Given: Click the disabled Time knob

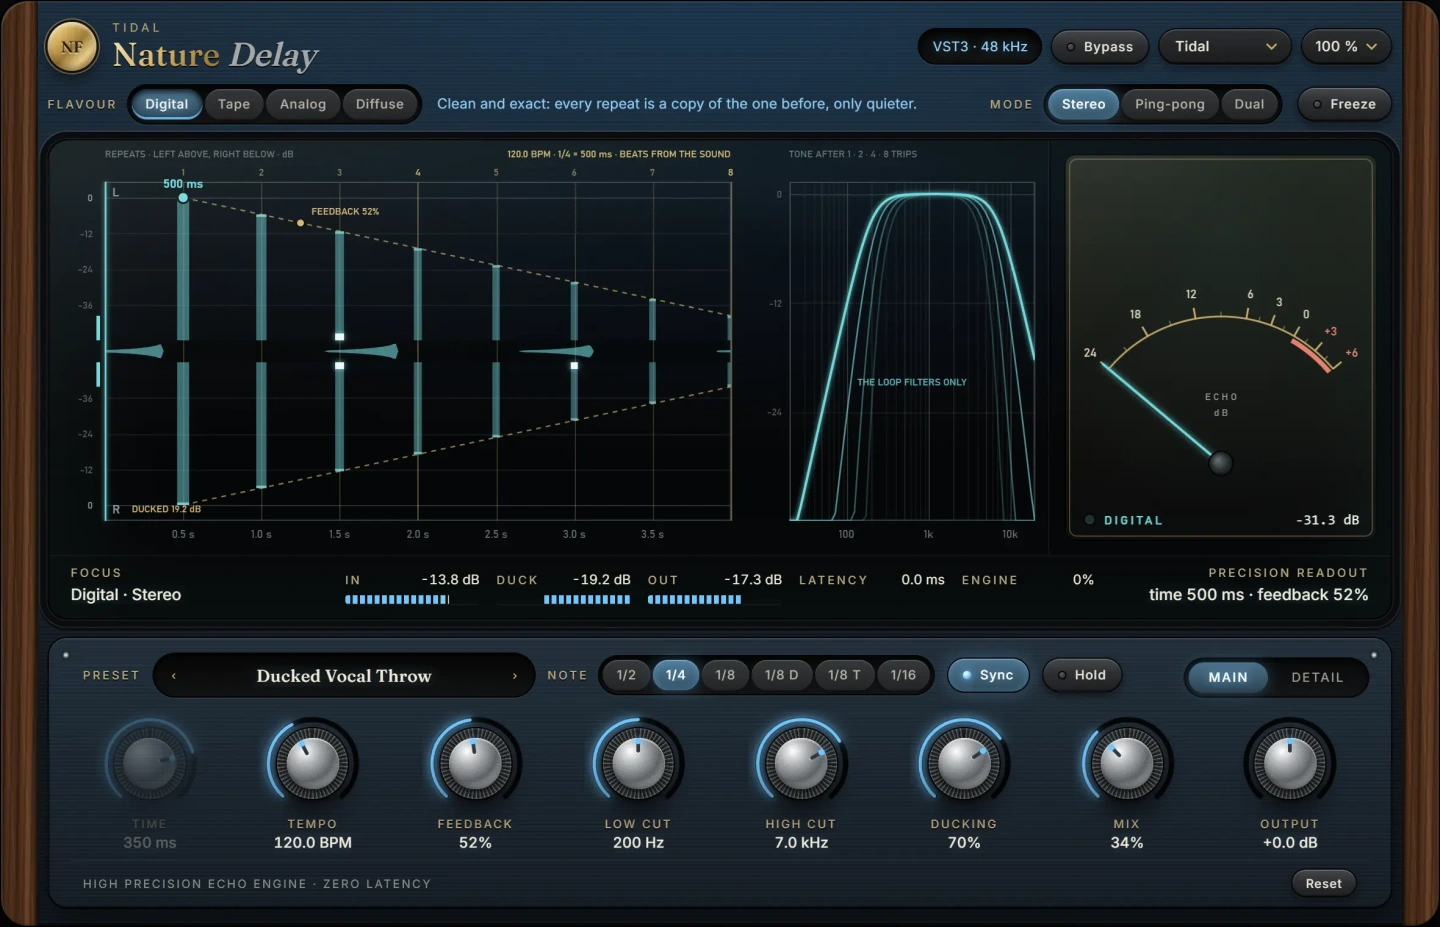Looking at the screenshot, I should (x=149, y=764).
